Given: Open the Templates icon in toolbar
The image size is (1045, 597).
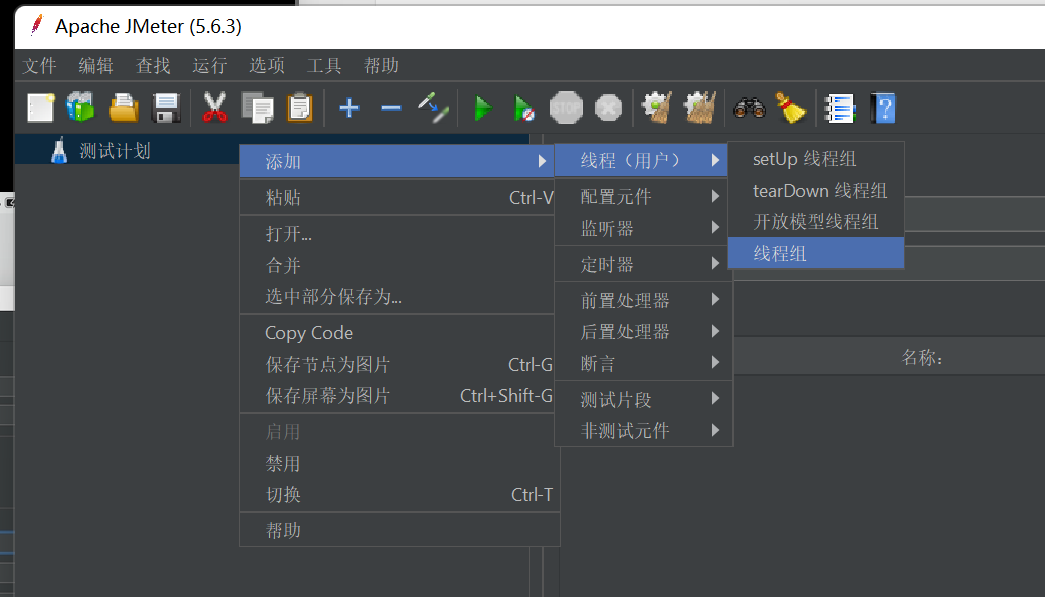Looking at the screenshot, I should [x=81, y=107].
